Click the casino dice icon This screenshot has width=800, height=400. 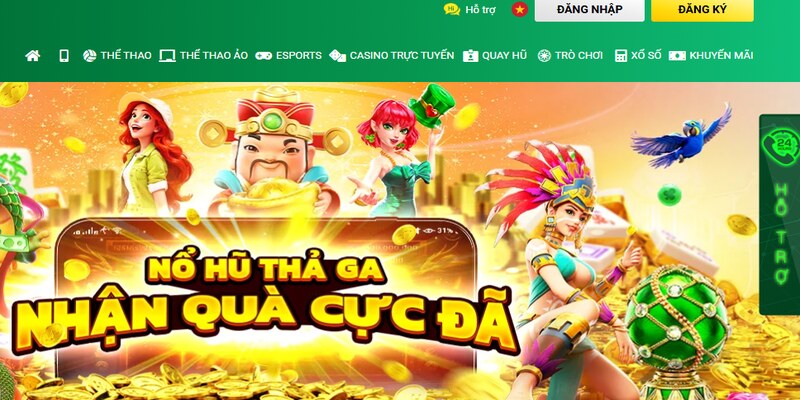[x=337, y=56]
